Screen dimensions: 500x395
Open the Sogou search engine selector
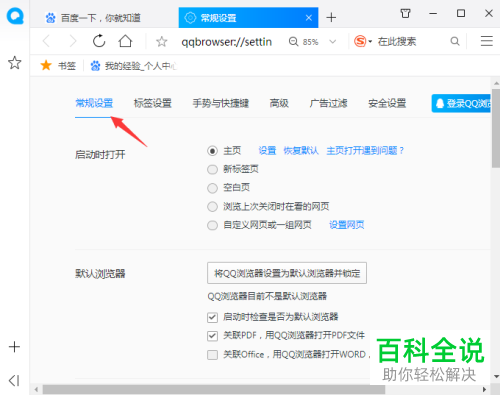363,41
